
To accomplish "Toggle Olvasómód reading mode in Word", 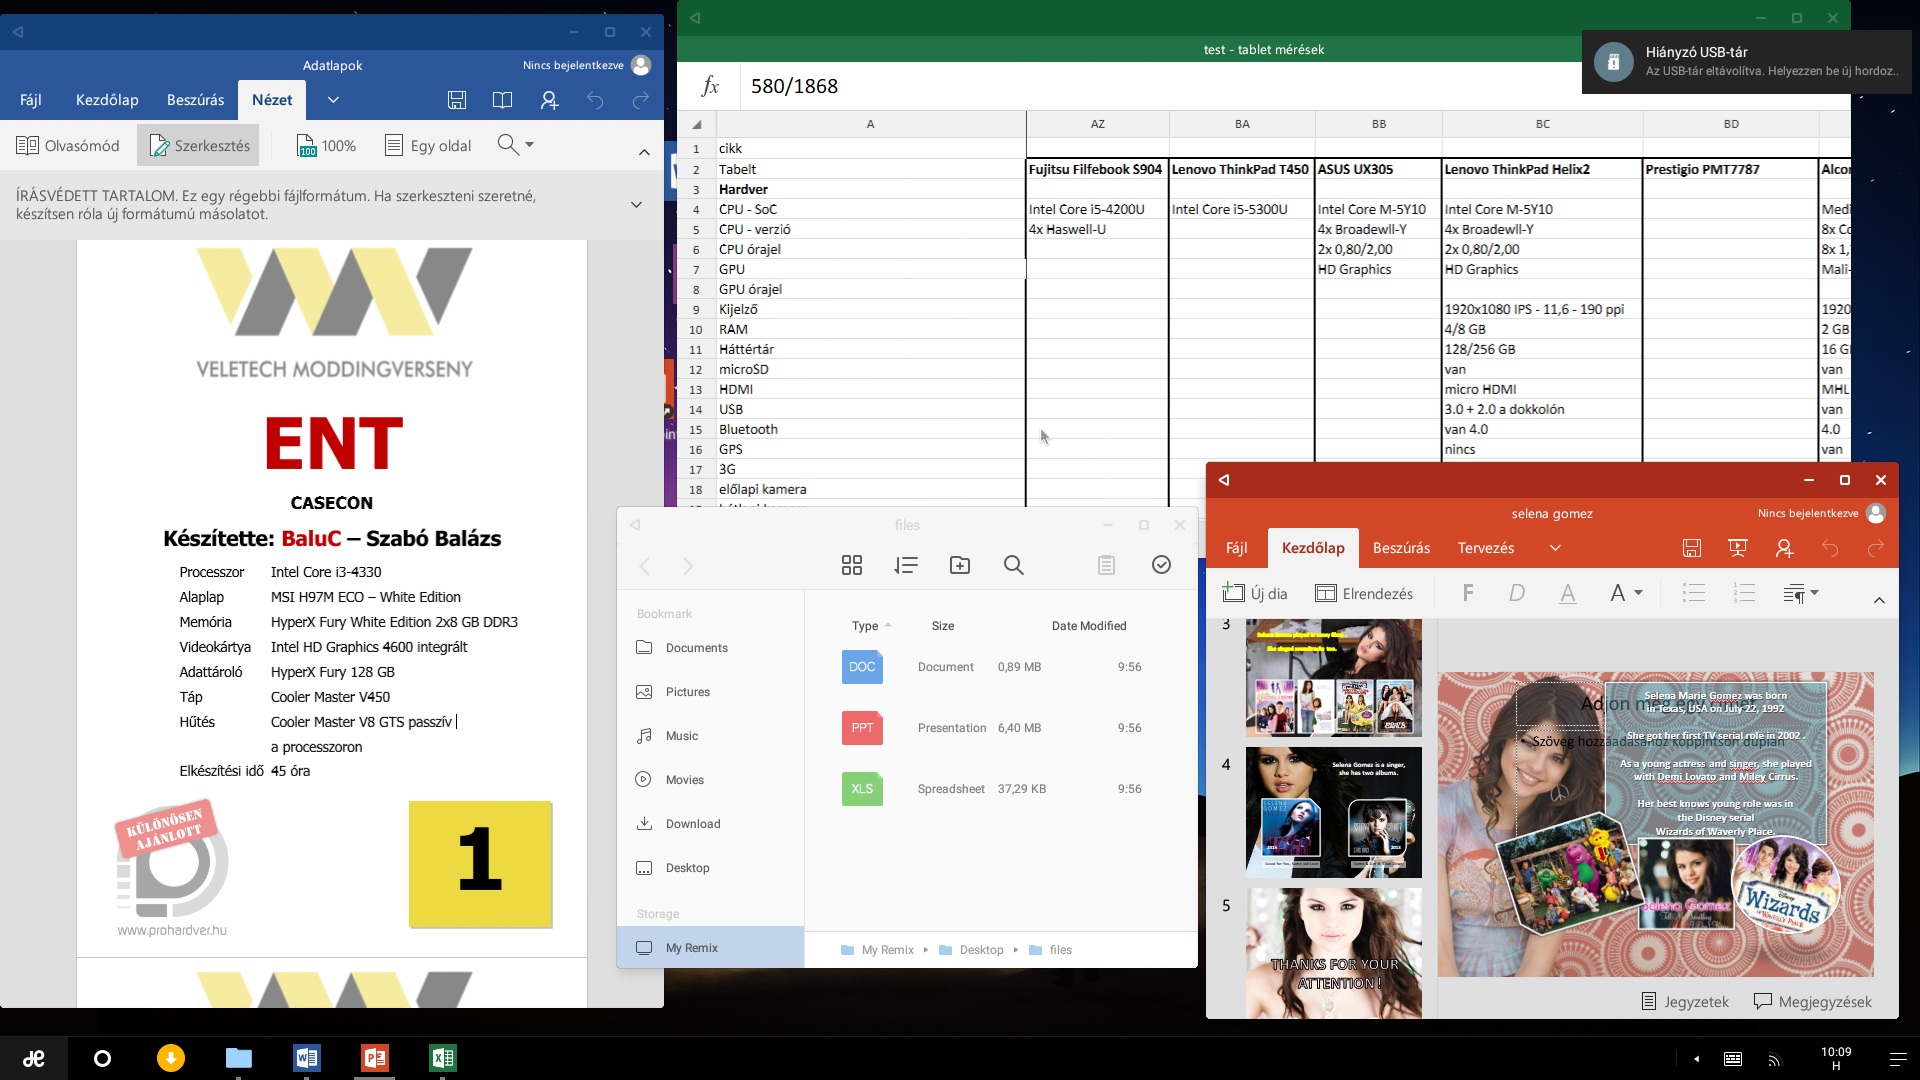I will (x=68, y=145).
